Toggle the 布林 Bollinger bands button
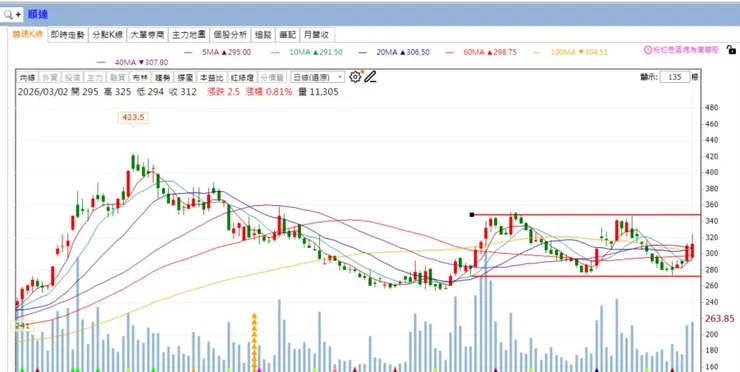 [140, 77]
